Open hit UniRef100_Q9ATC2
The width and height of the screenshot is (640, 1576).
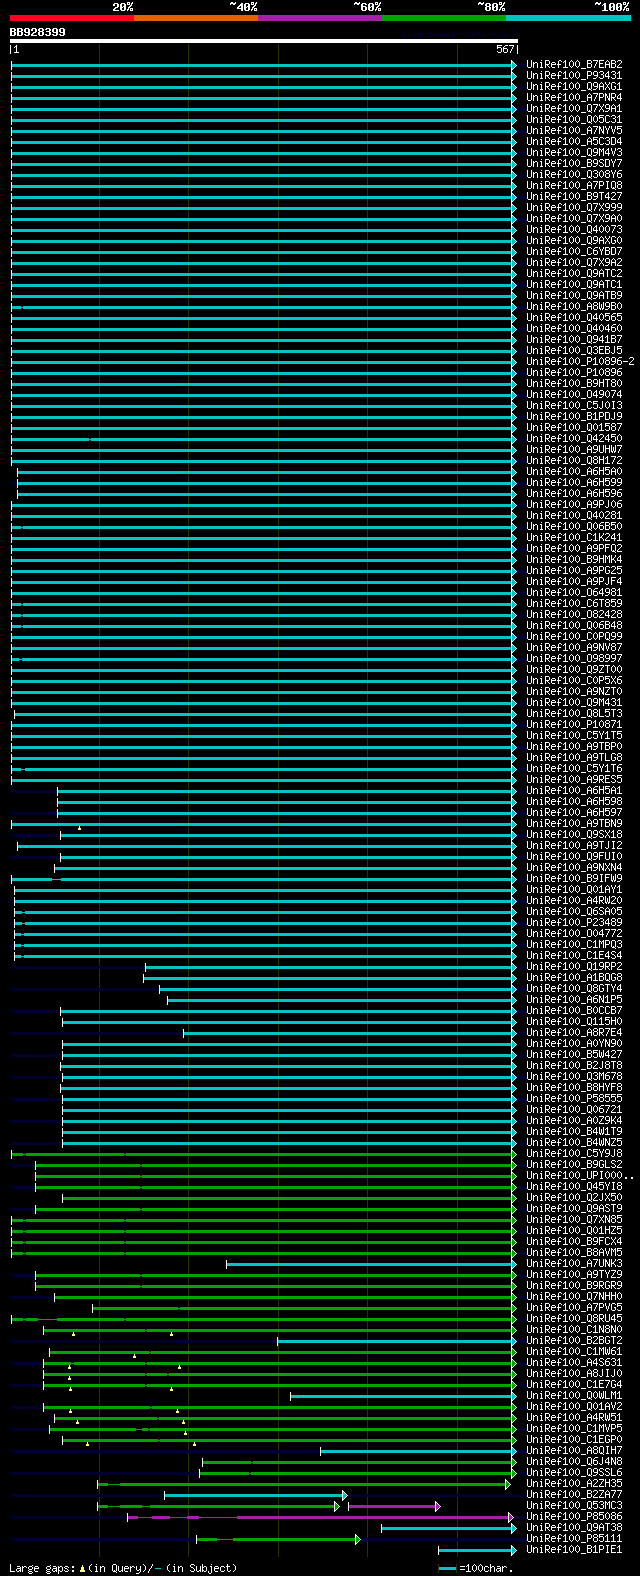[574, 274]
